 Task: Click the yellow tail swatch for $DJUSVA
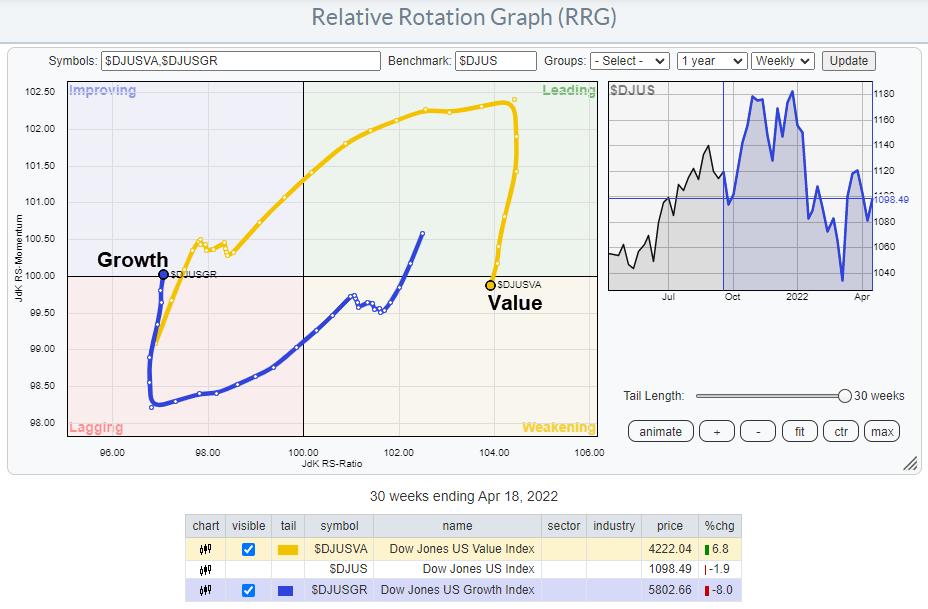pyautogui.click(x=288, y=548)
